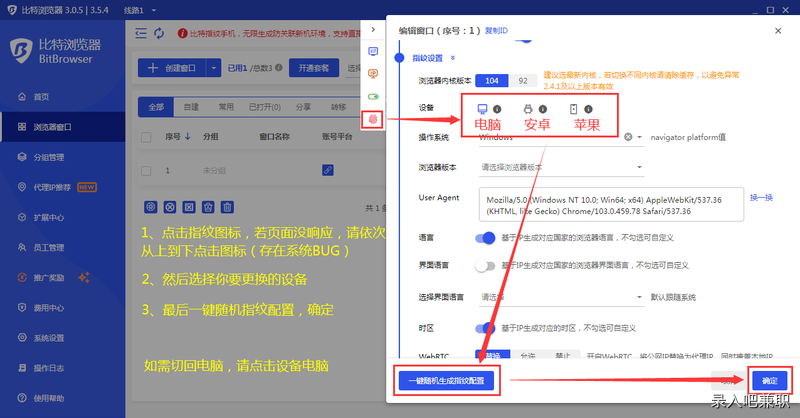800x418 pixels.
Task: Toggle the 时区 switch
Action: pyautogui.click(x=485, y=328)
